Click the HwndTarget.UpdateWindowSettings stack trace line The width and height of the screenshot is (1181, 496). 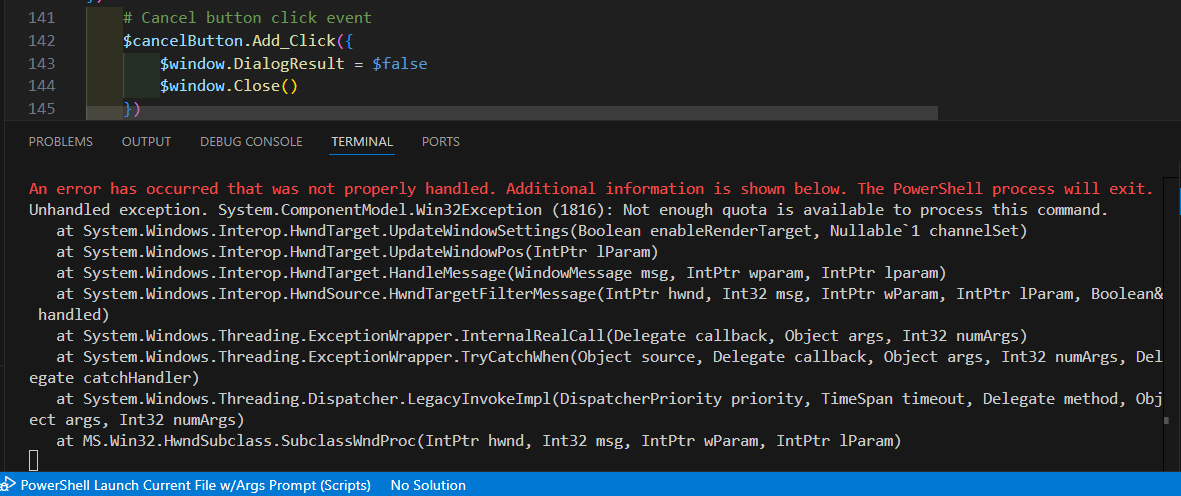(x=542, y=230)
